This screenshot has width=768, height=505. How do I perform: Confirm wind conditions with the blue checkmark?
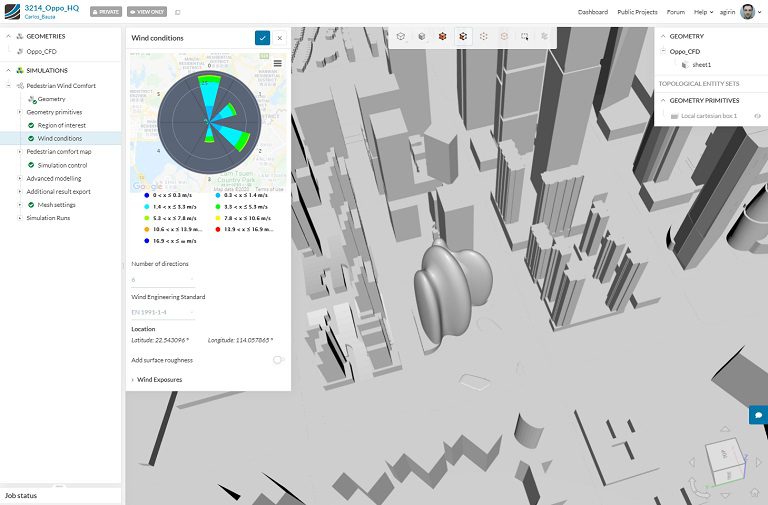click(x=262, y=38)
